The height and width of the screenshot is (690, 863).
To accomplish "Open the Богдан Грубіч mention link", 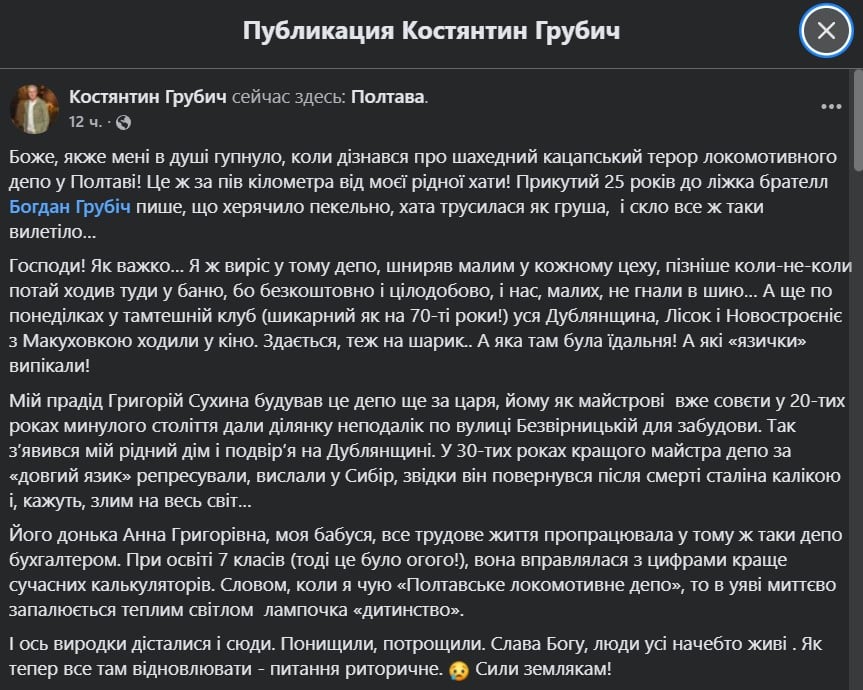I will tap(71, 208).
